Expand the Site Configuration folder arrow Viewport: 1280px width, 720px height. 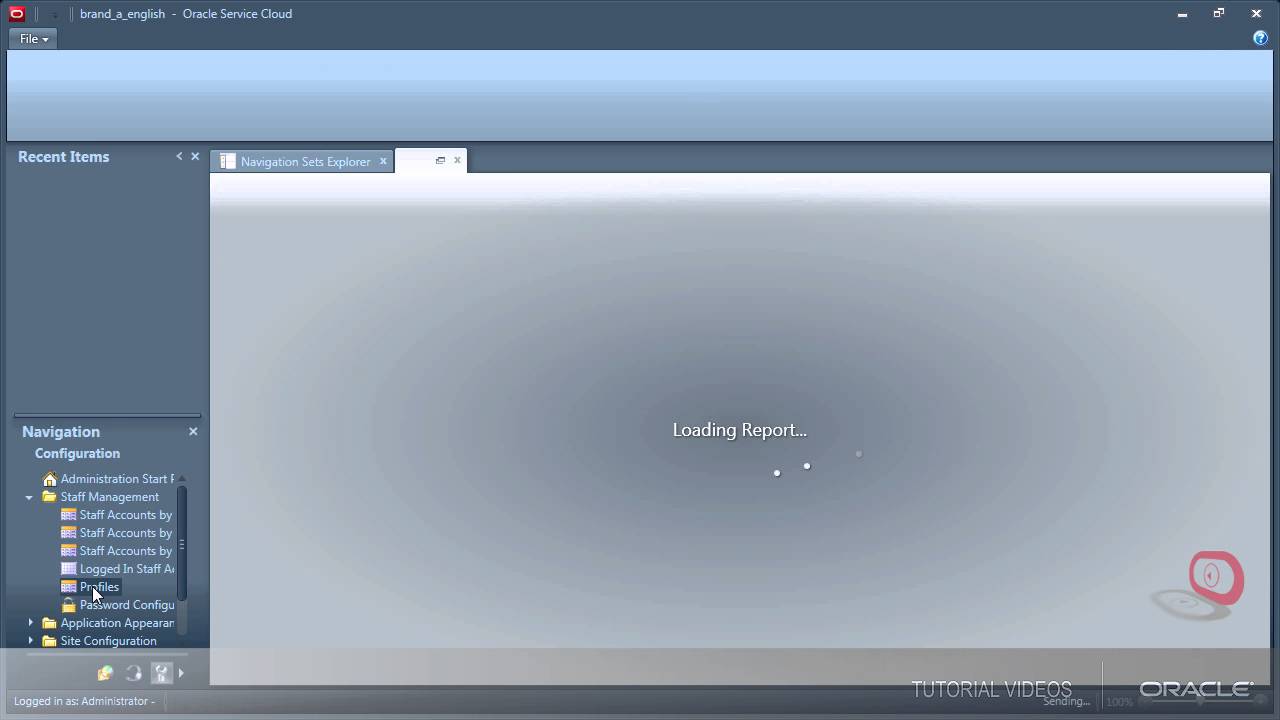coord(30,641)
